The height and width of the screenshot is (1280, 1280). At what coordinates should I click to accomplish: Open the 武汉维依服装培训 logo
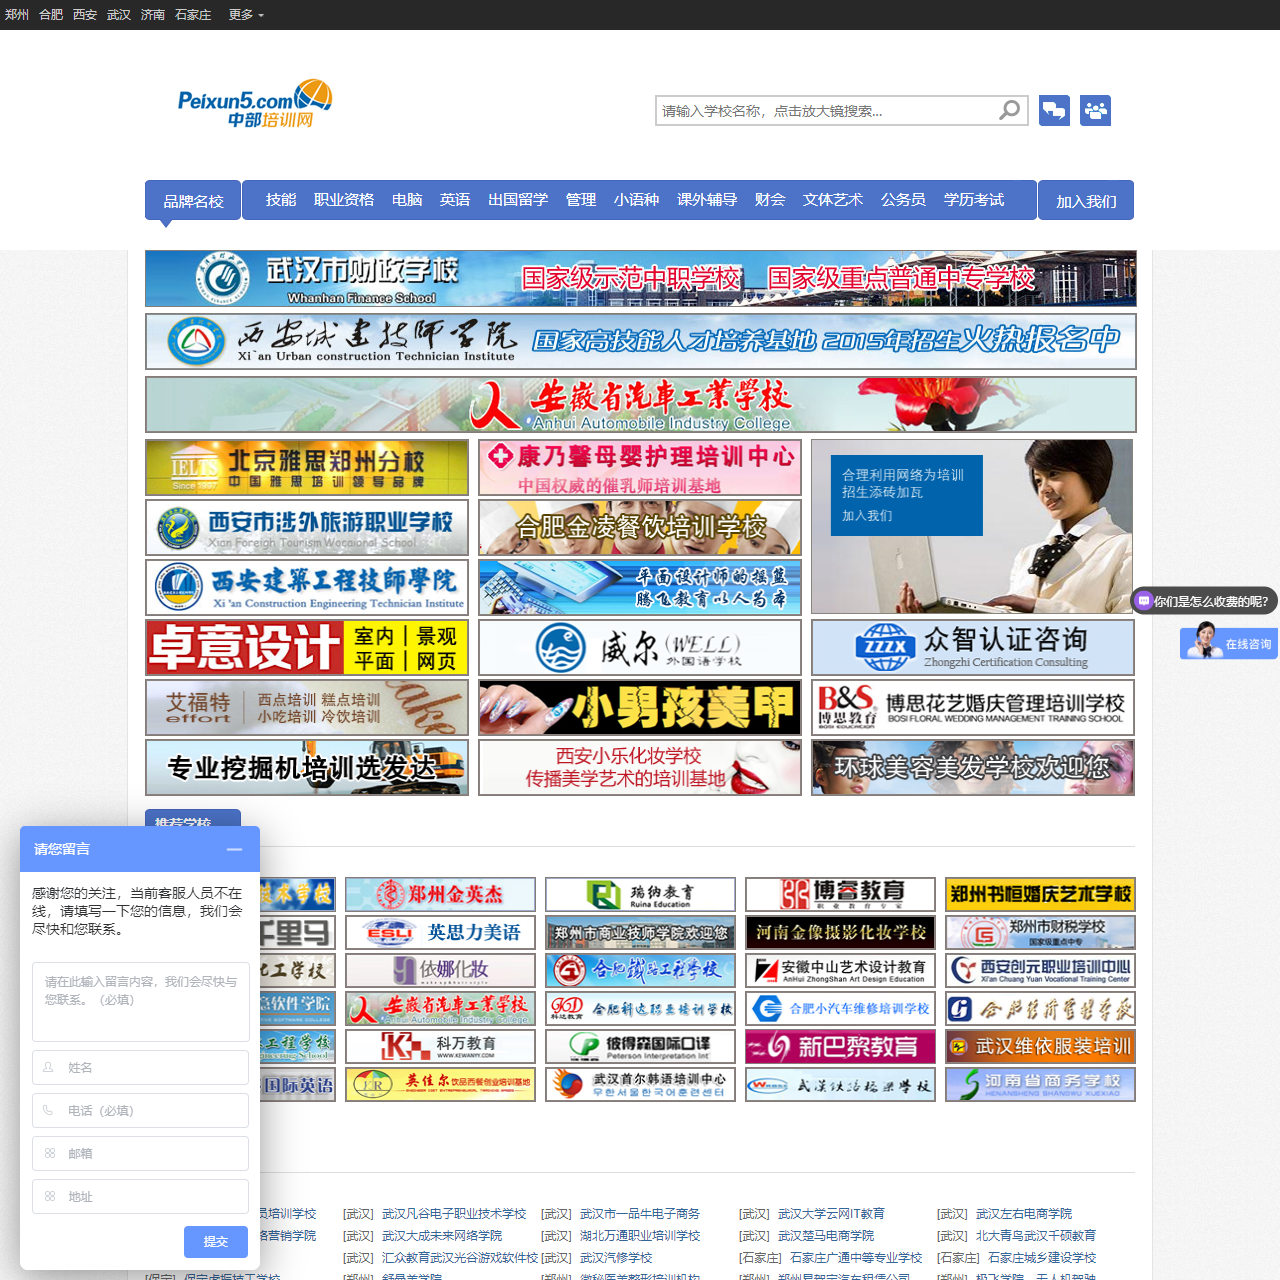tap(1040, 1046)
